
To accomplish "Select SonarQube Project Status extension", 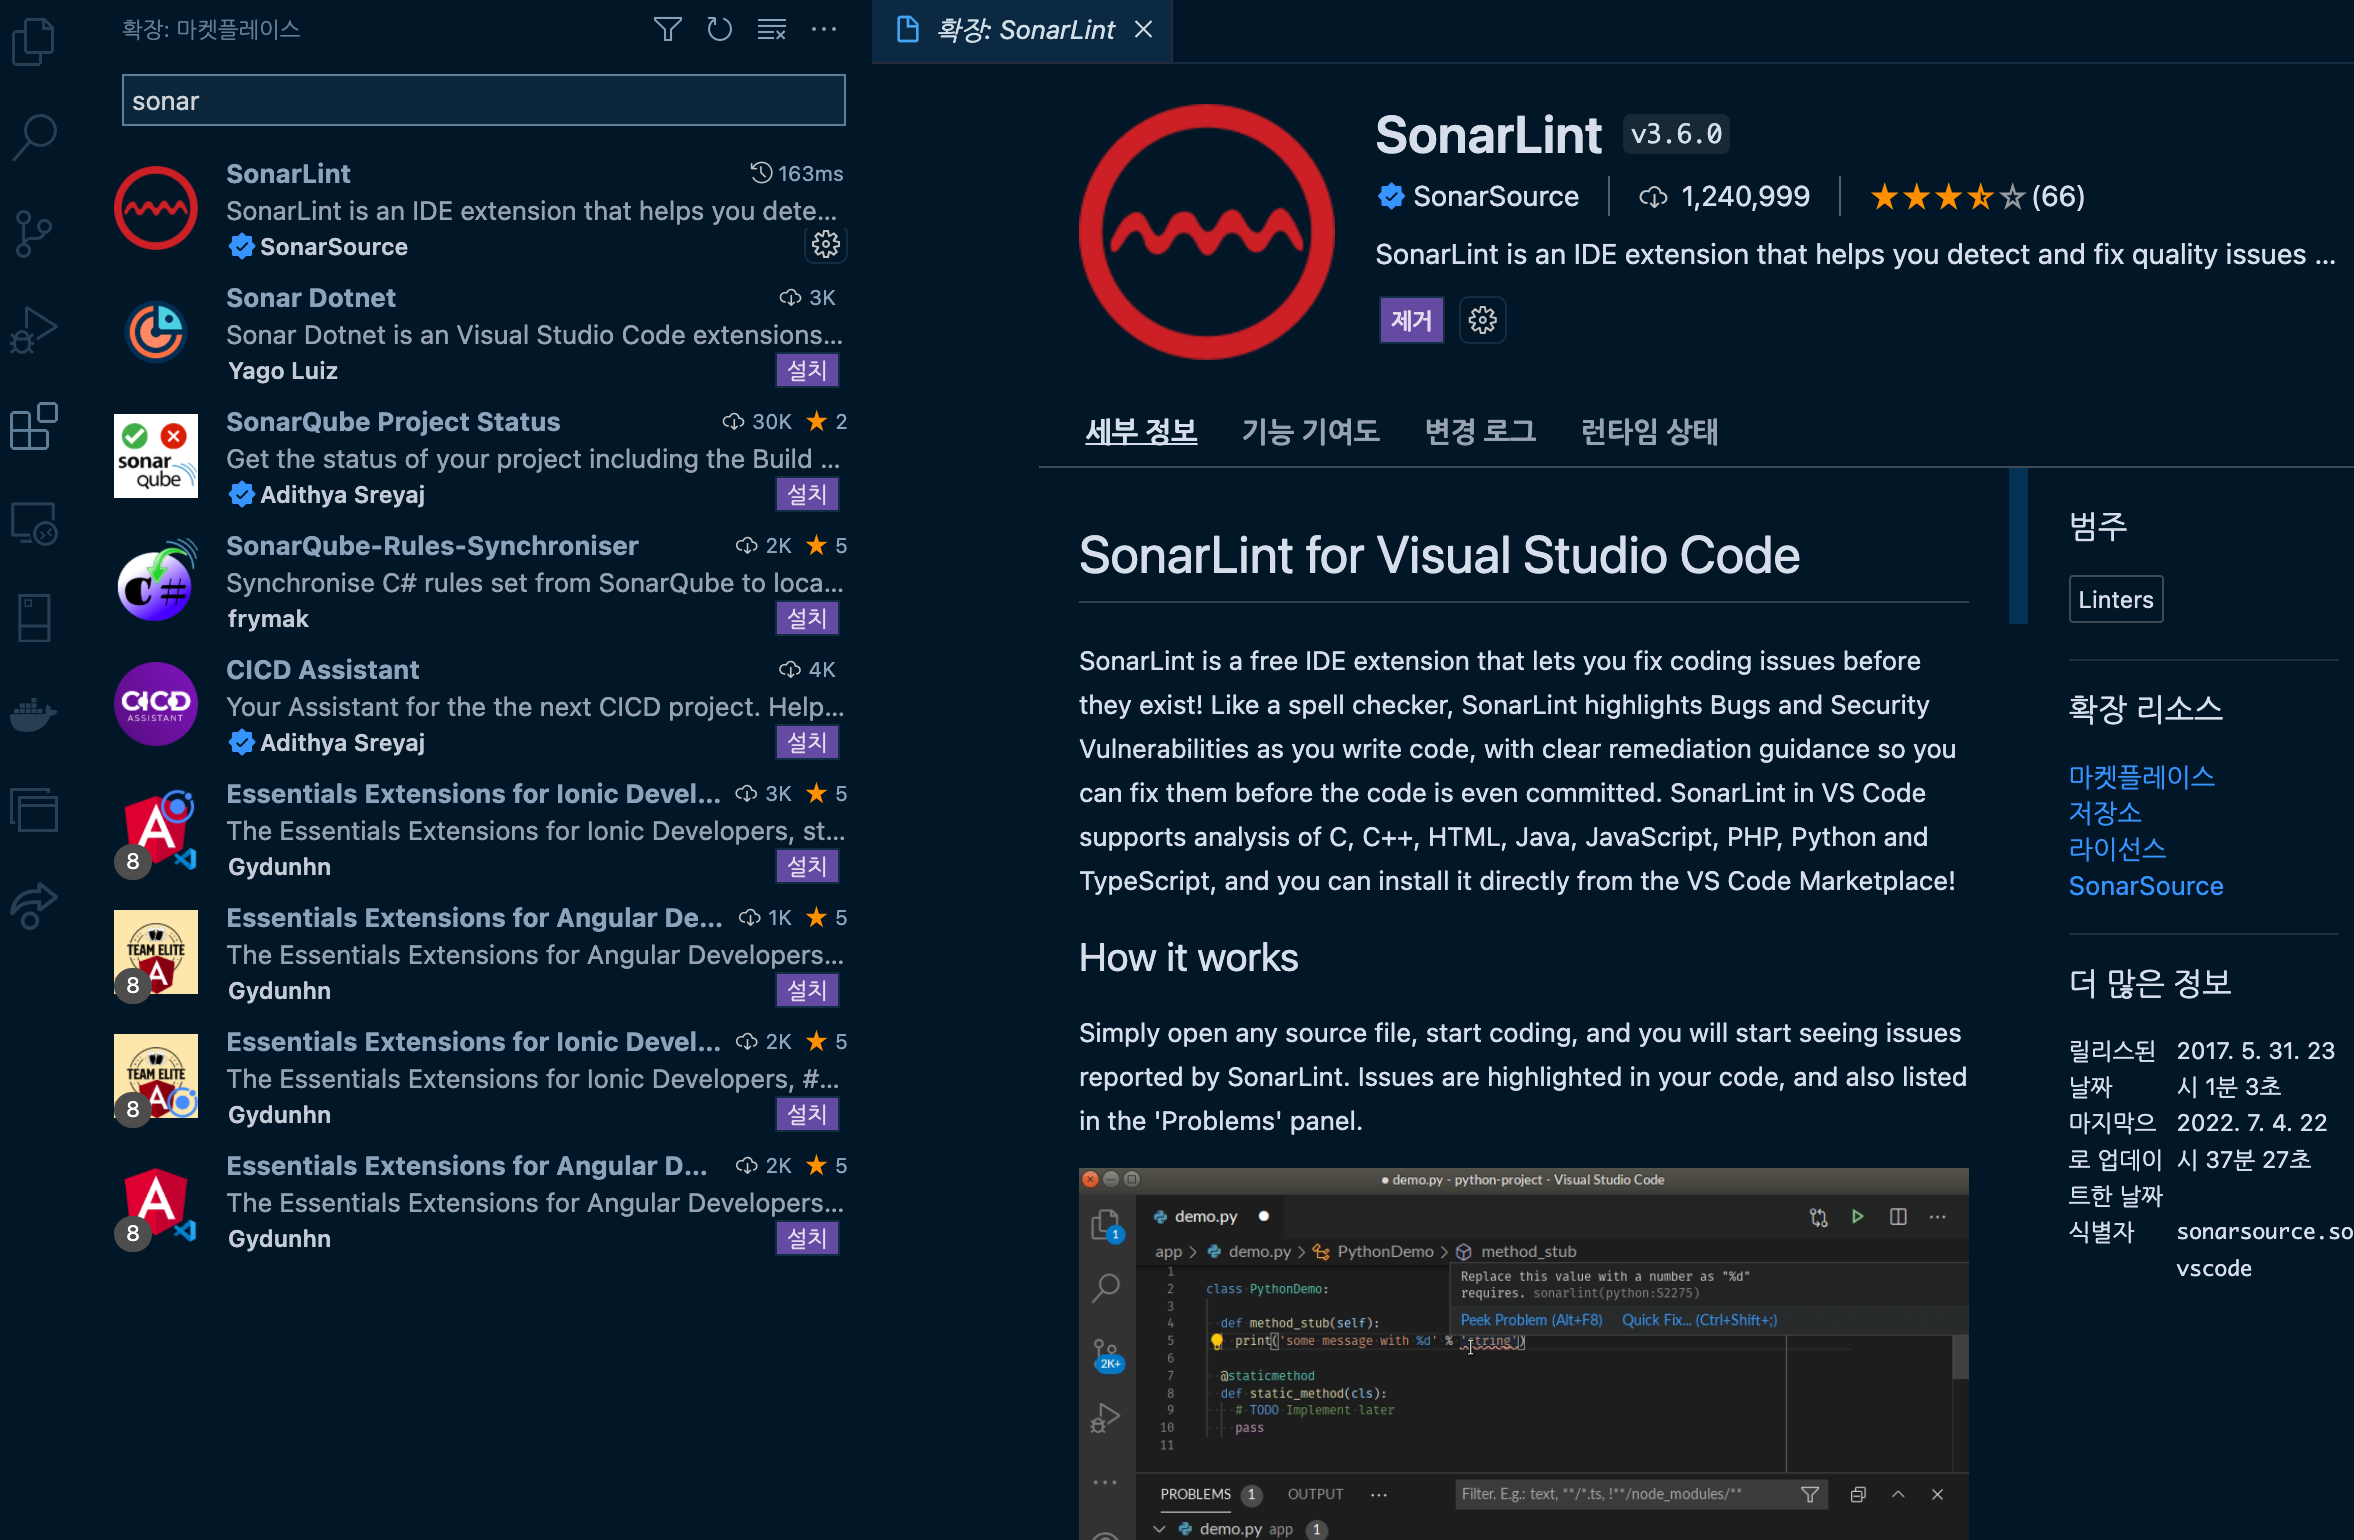I will coord(482,458).
